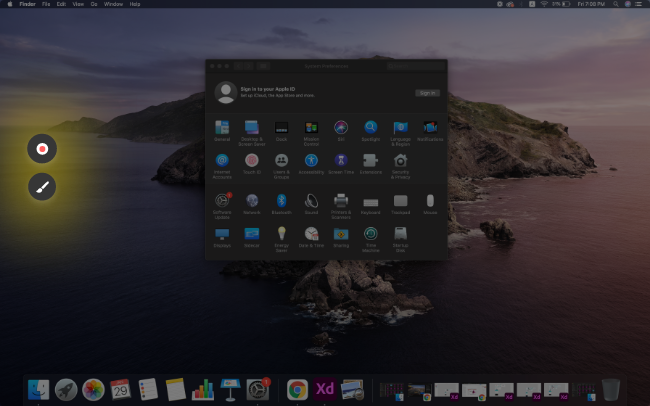Focus the System Preferences search field

point(415,66)
